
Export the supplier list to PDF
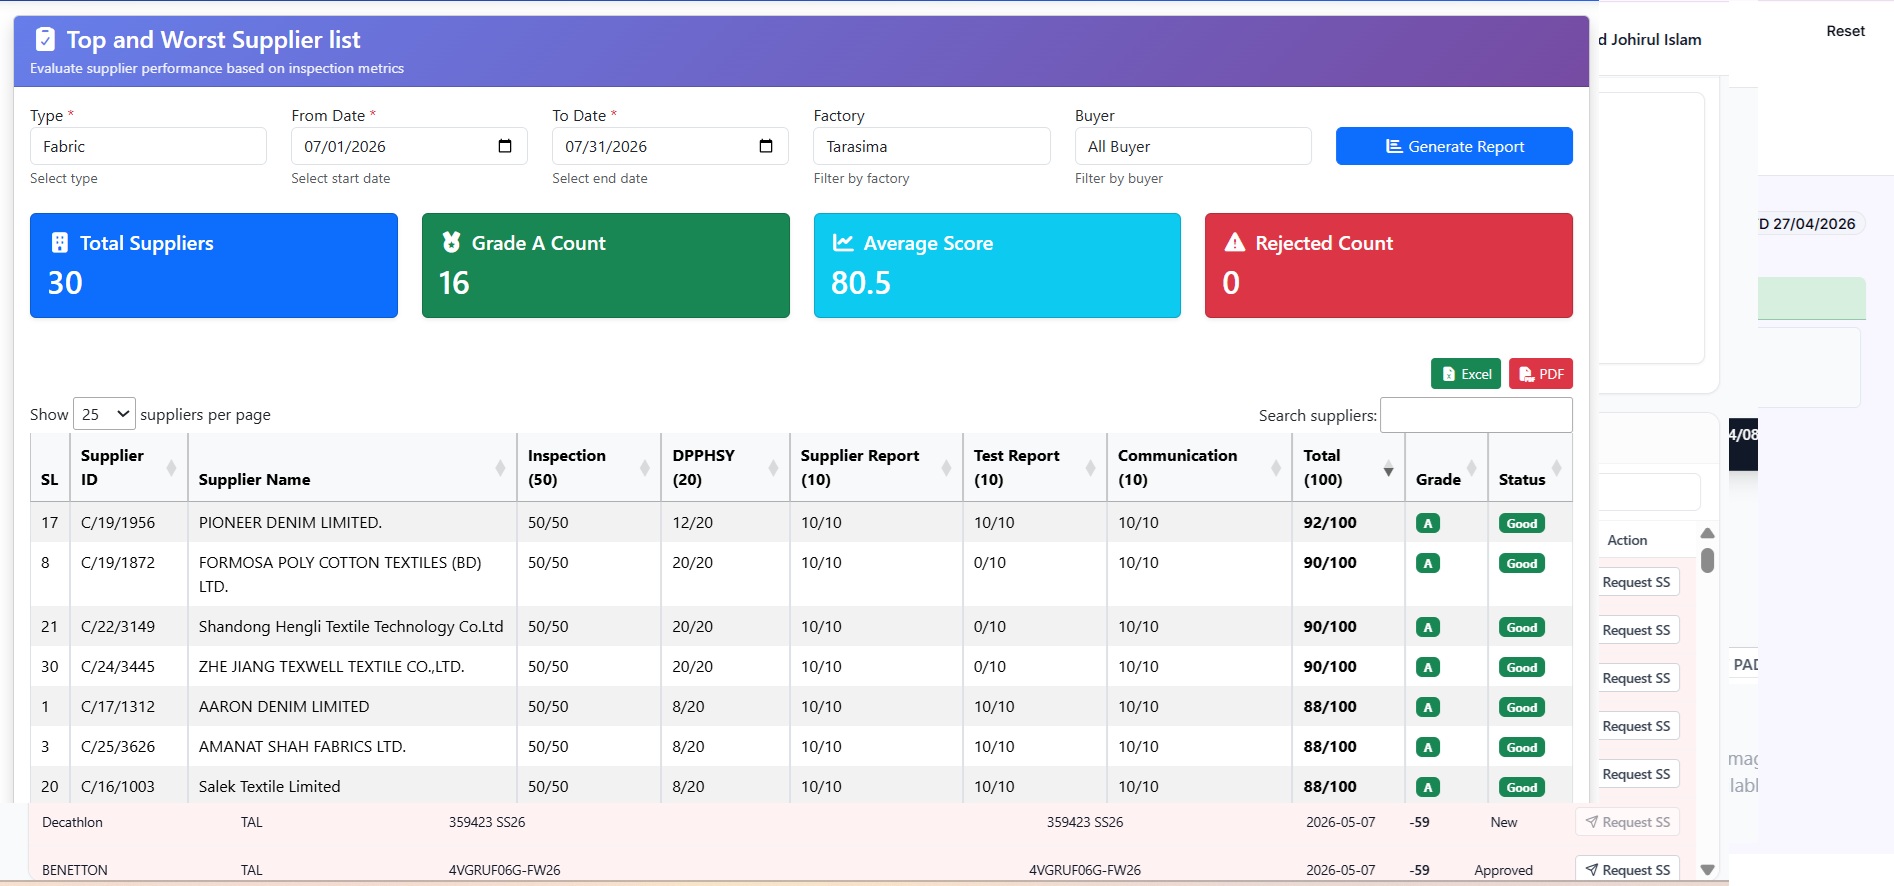[x=1541, y=374]
